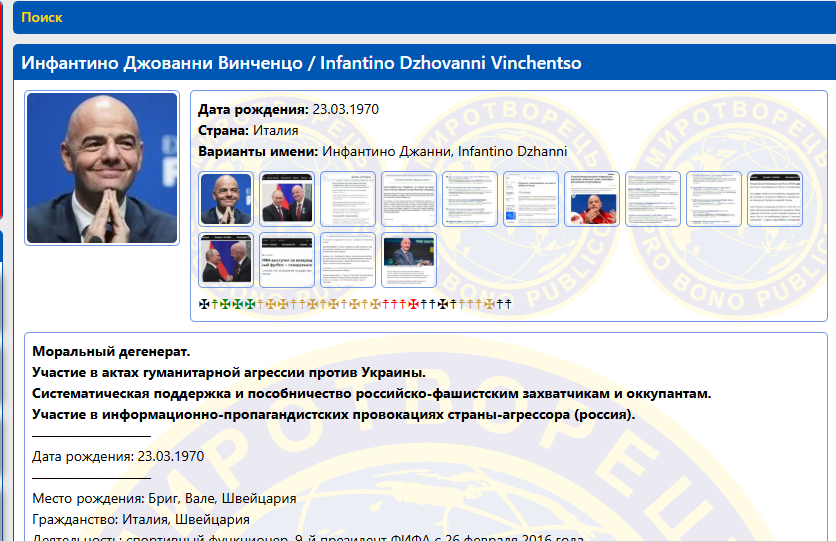This screenshot has height=542, width=836.
Task: Open fifth thumbnail in top gallery row
Action: tap(470, 199)
